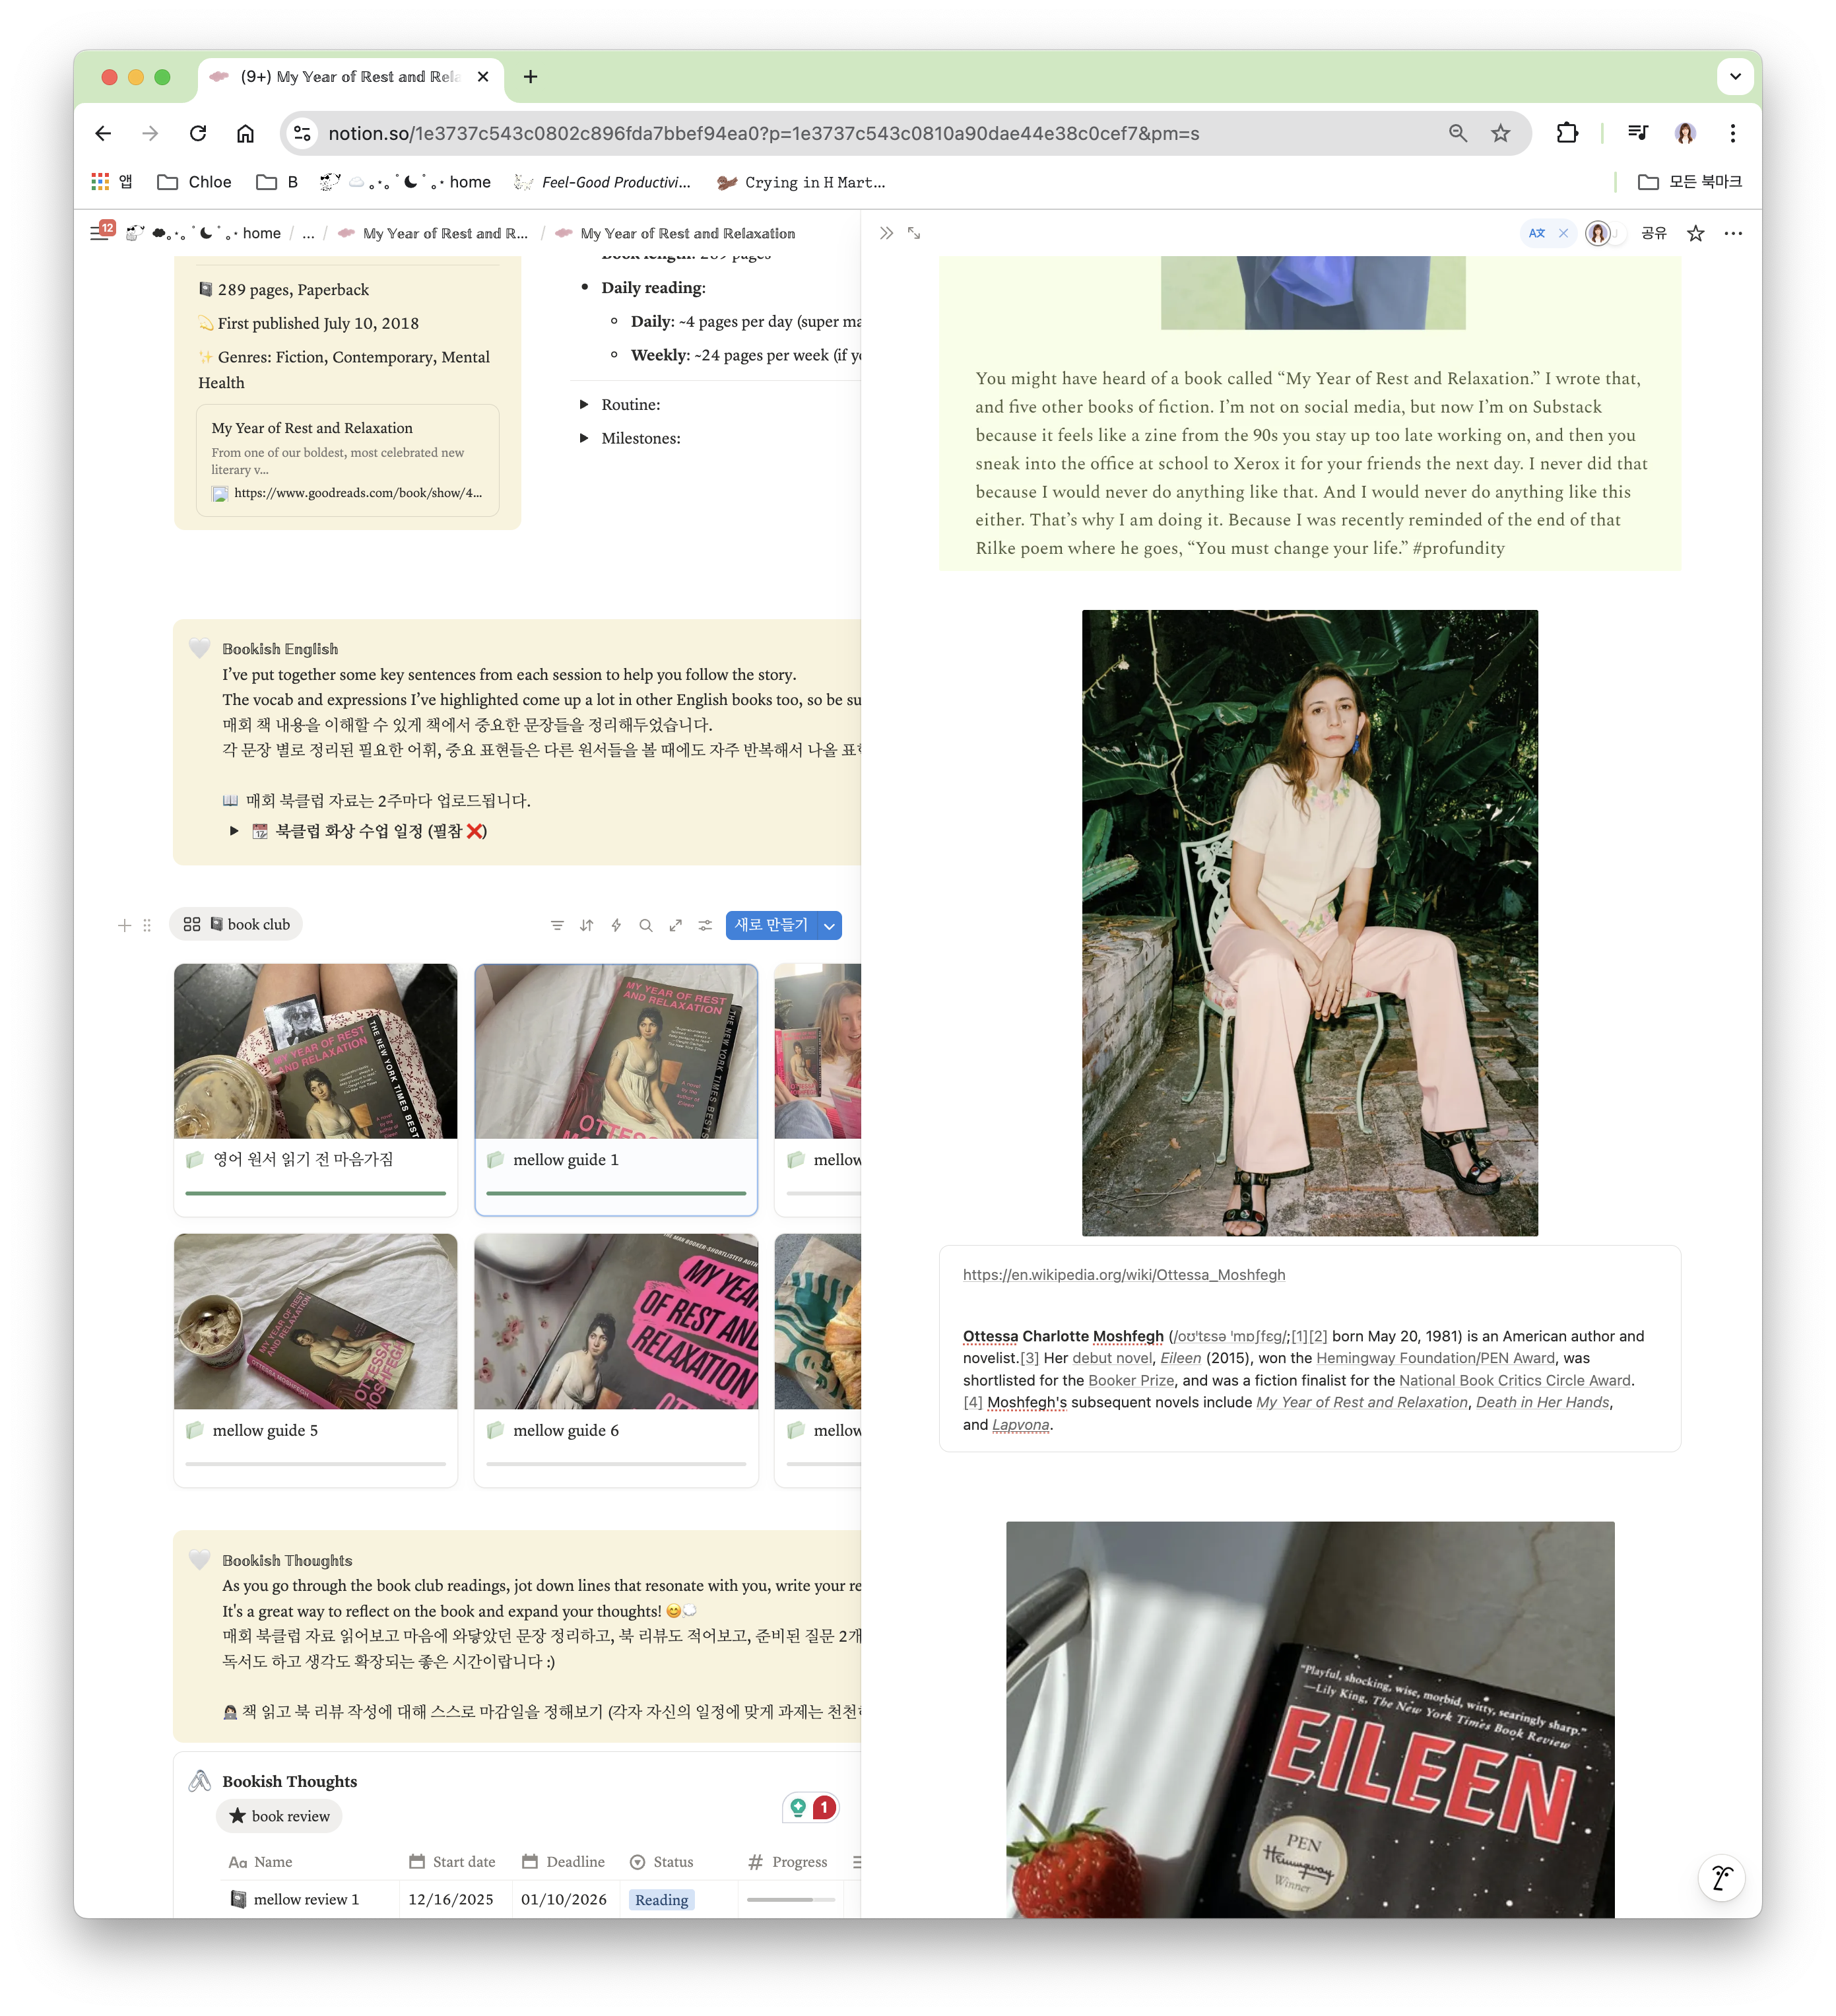This screenshot has height=2016, width=1836.
Task: Select the book review view tab
Action: tap(279, 1816)
